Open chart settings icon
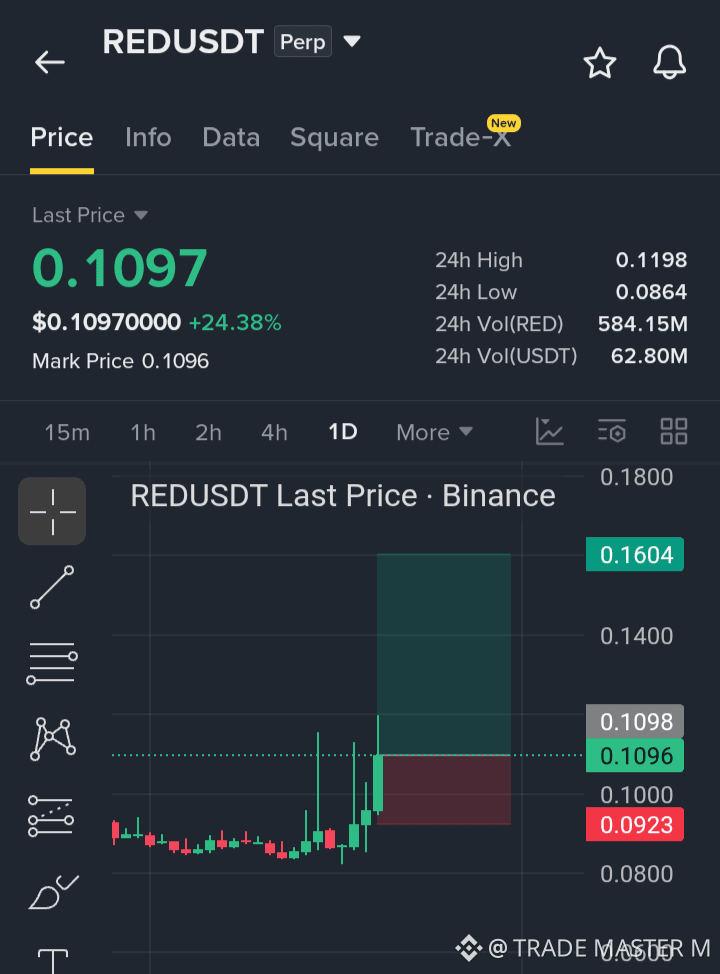 tap(611, 431)
